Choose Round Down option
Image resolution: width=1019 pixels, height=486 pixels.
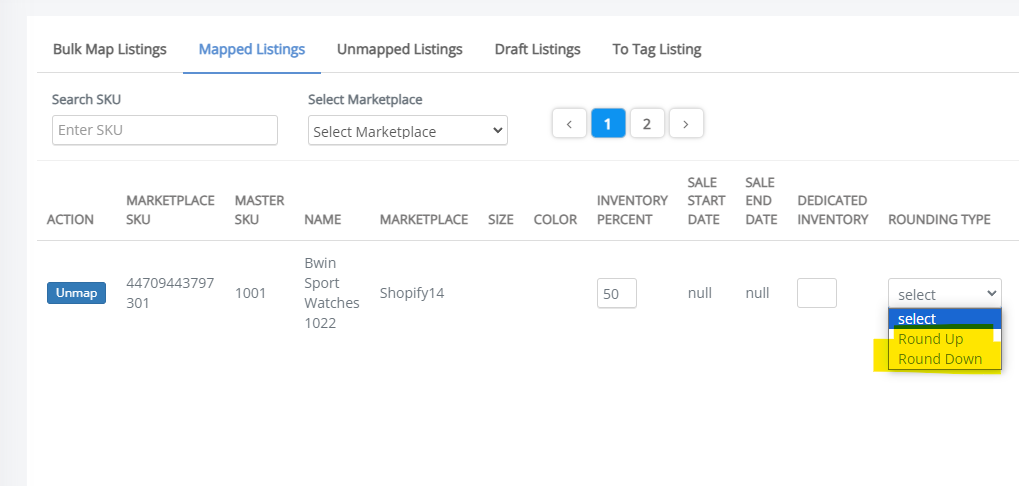[944, 359]
